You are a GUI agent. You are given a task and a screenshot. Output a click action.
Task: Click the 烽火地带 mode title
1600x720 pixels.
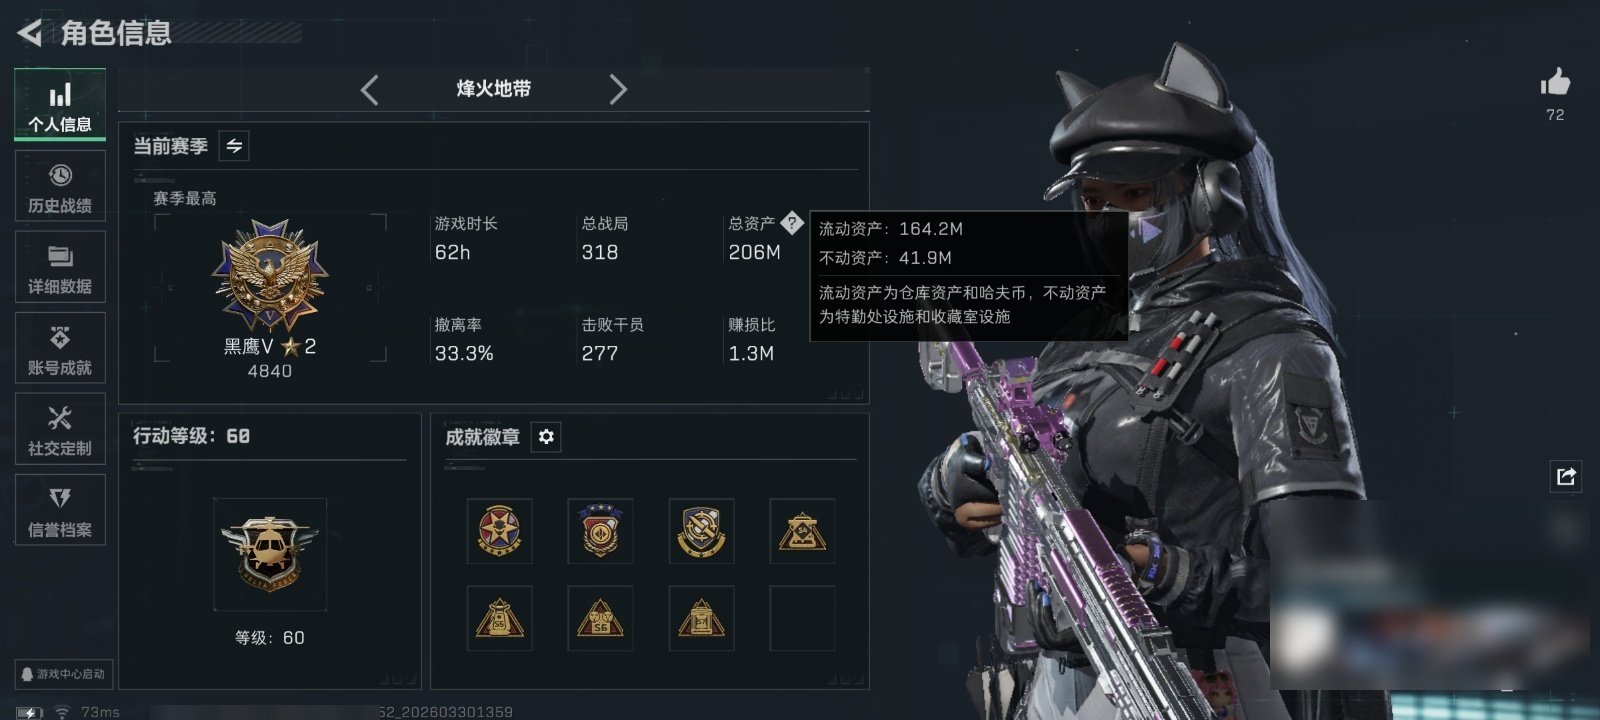(x=494, y=89)
